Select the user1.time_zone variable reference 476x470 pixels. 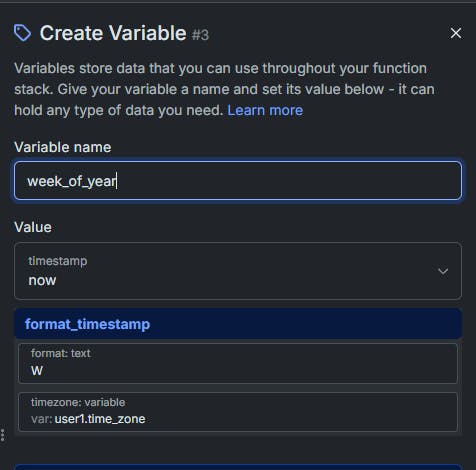coord(100,419)
